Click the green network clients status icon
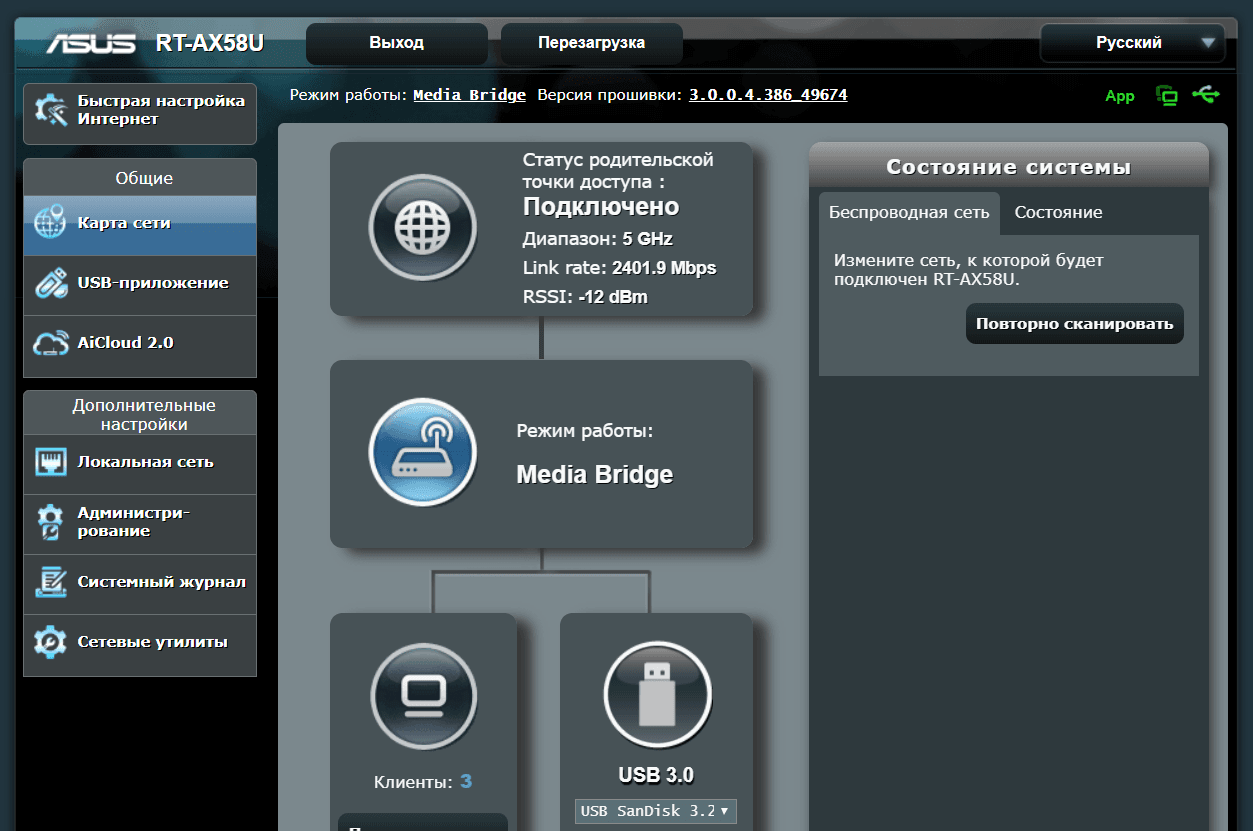This screenshot has width=1253, height=831. [x=1166, y=96]
